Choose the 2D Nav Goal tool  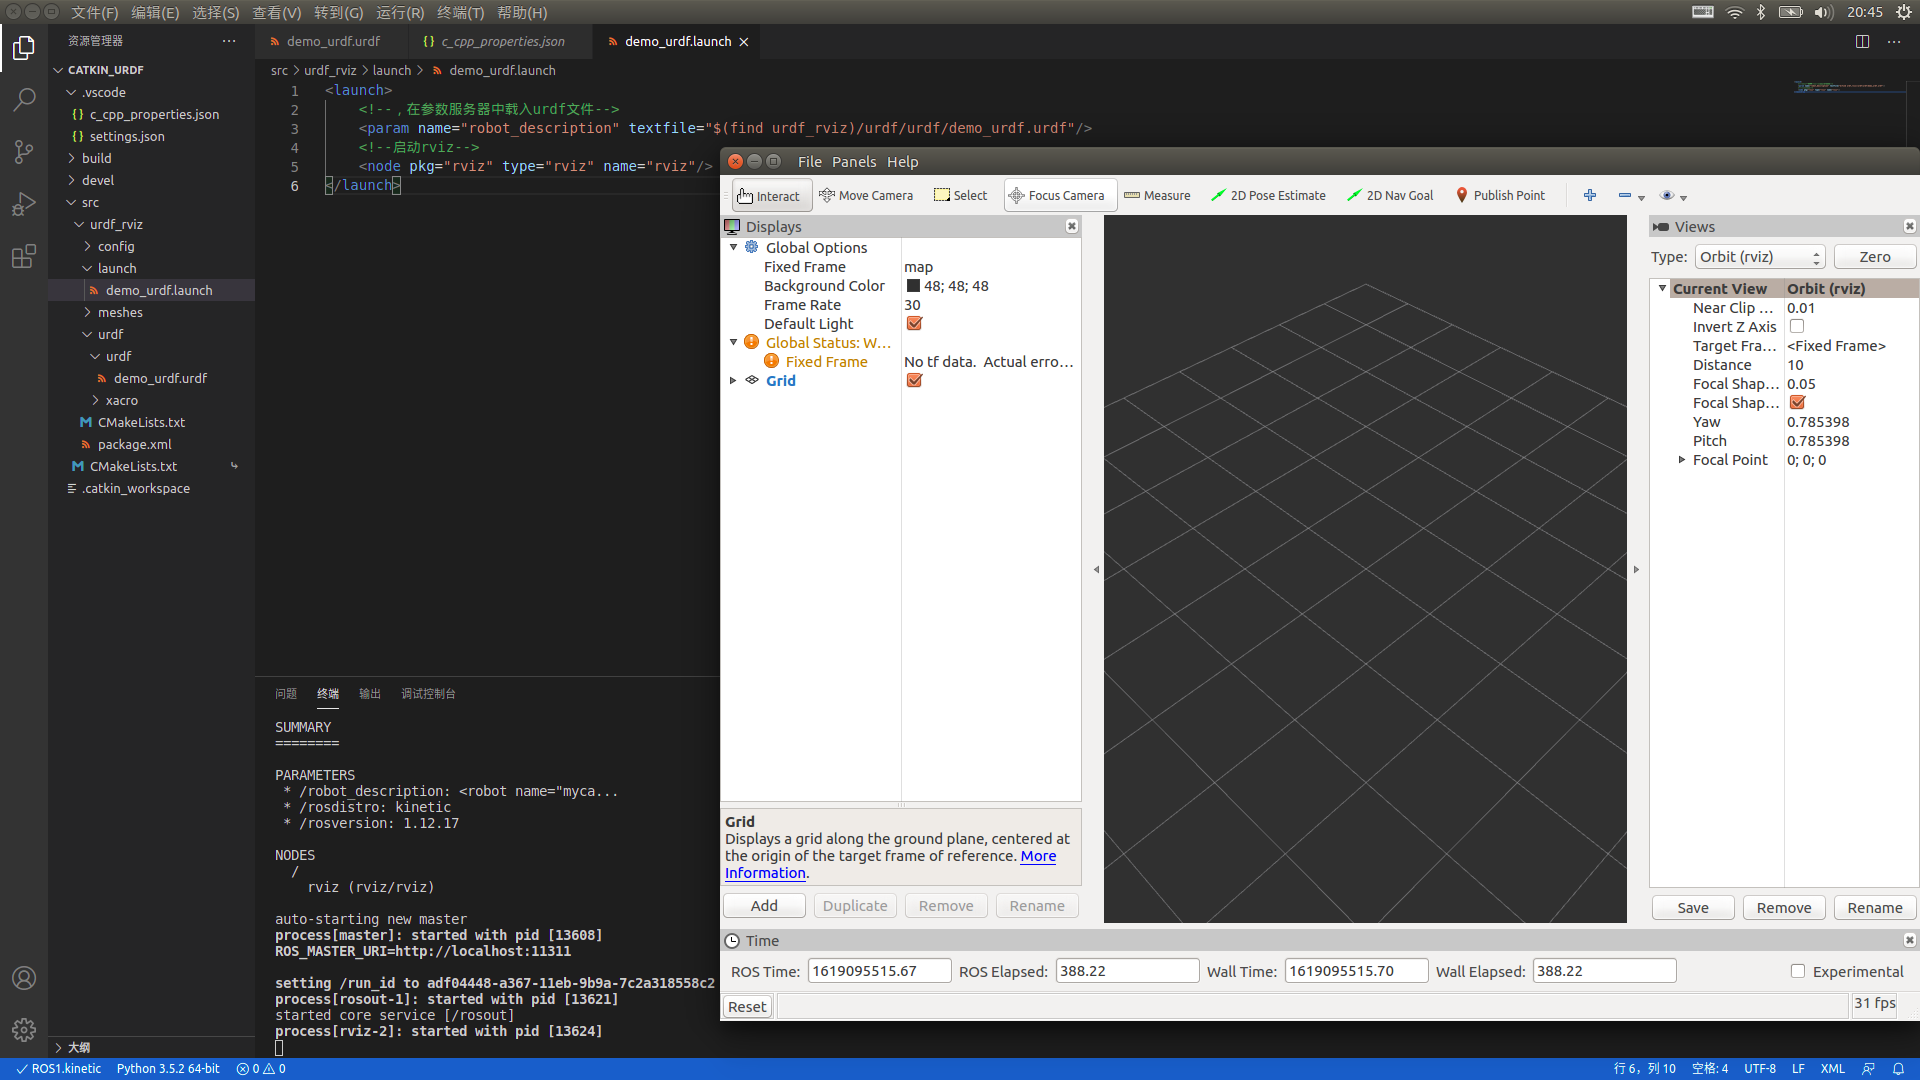(x=1390, y=195)
